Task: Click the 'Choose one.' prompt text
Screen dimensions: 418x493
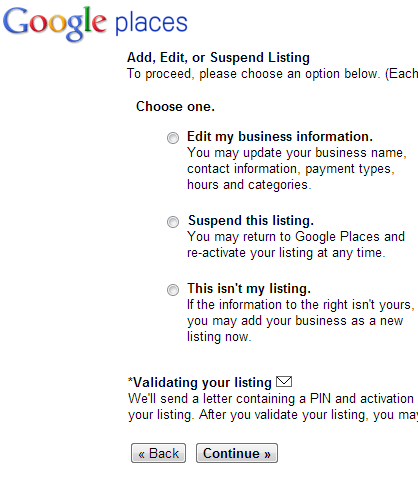Action: point(175,107)
